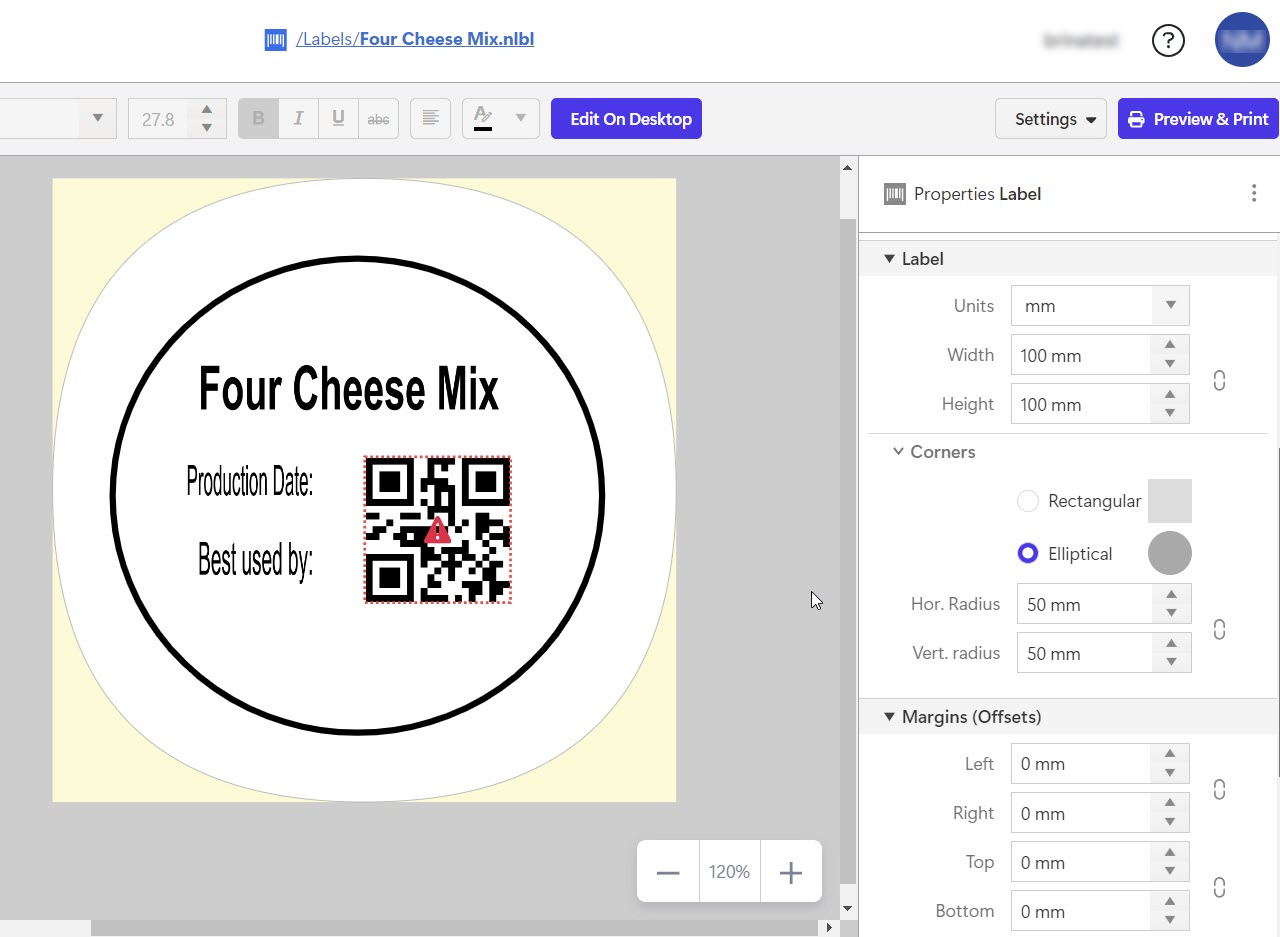Increase Hor. Radius value

click(x=1171, y=594)
